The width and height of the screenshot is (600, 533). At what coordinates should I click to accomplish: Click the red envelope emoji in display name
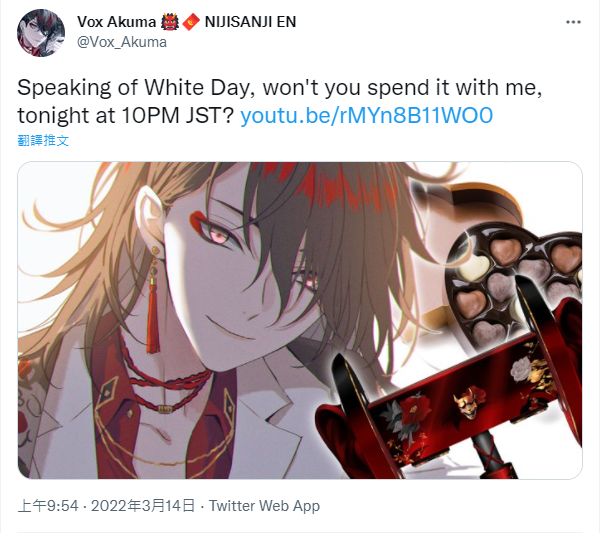[191, 22]
